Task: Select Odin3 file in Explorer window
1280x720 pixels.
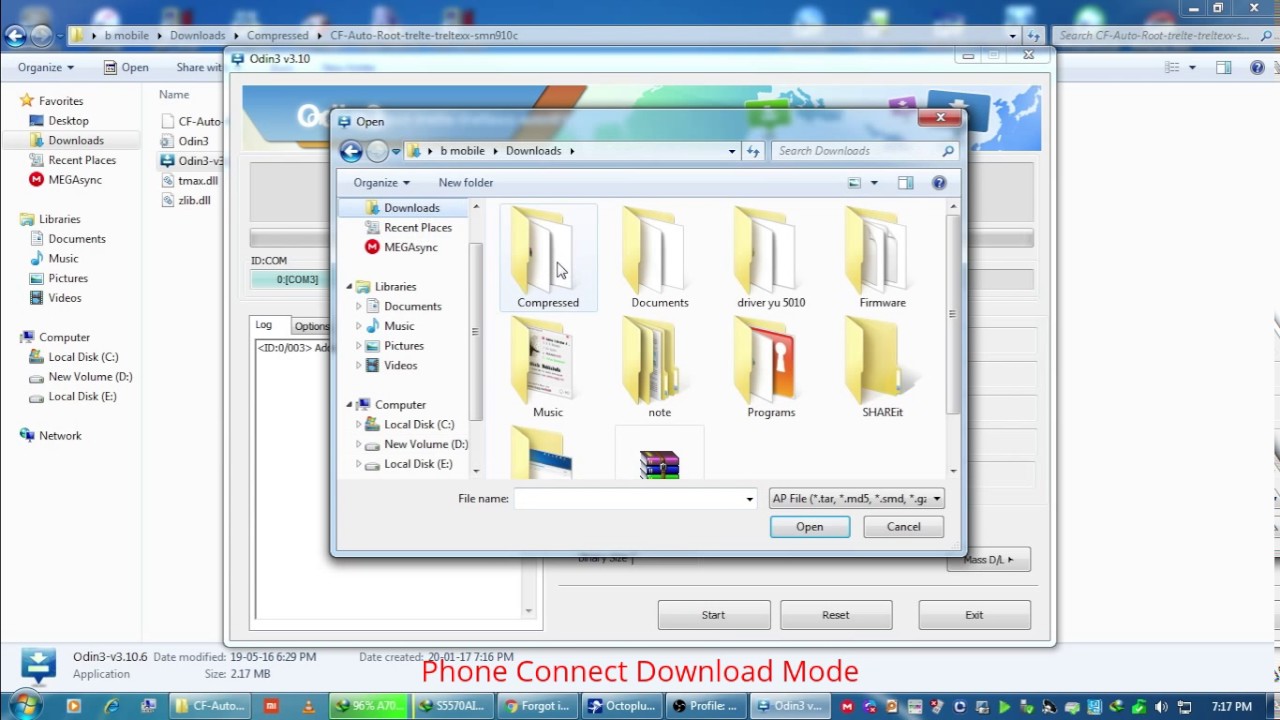Action: pyautogui.click(x=185, y=141)
